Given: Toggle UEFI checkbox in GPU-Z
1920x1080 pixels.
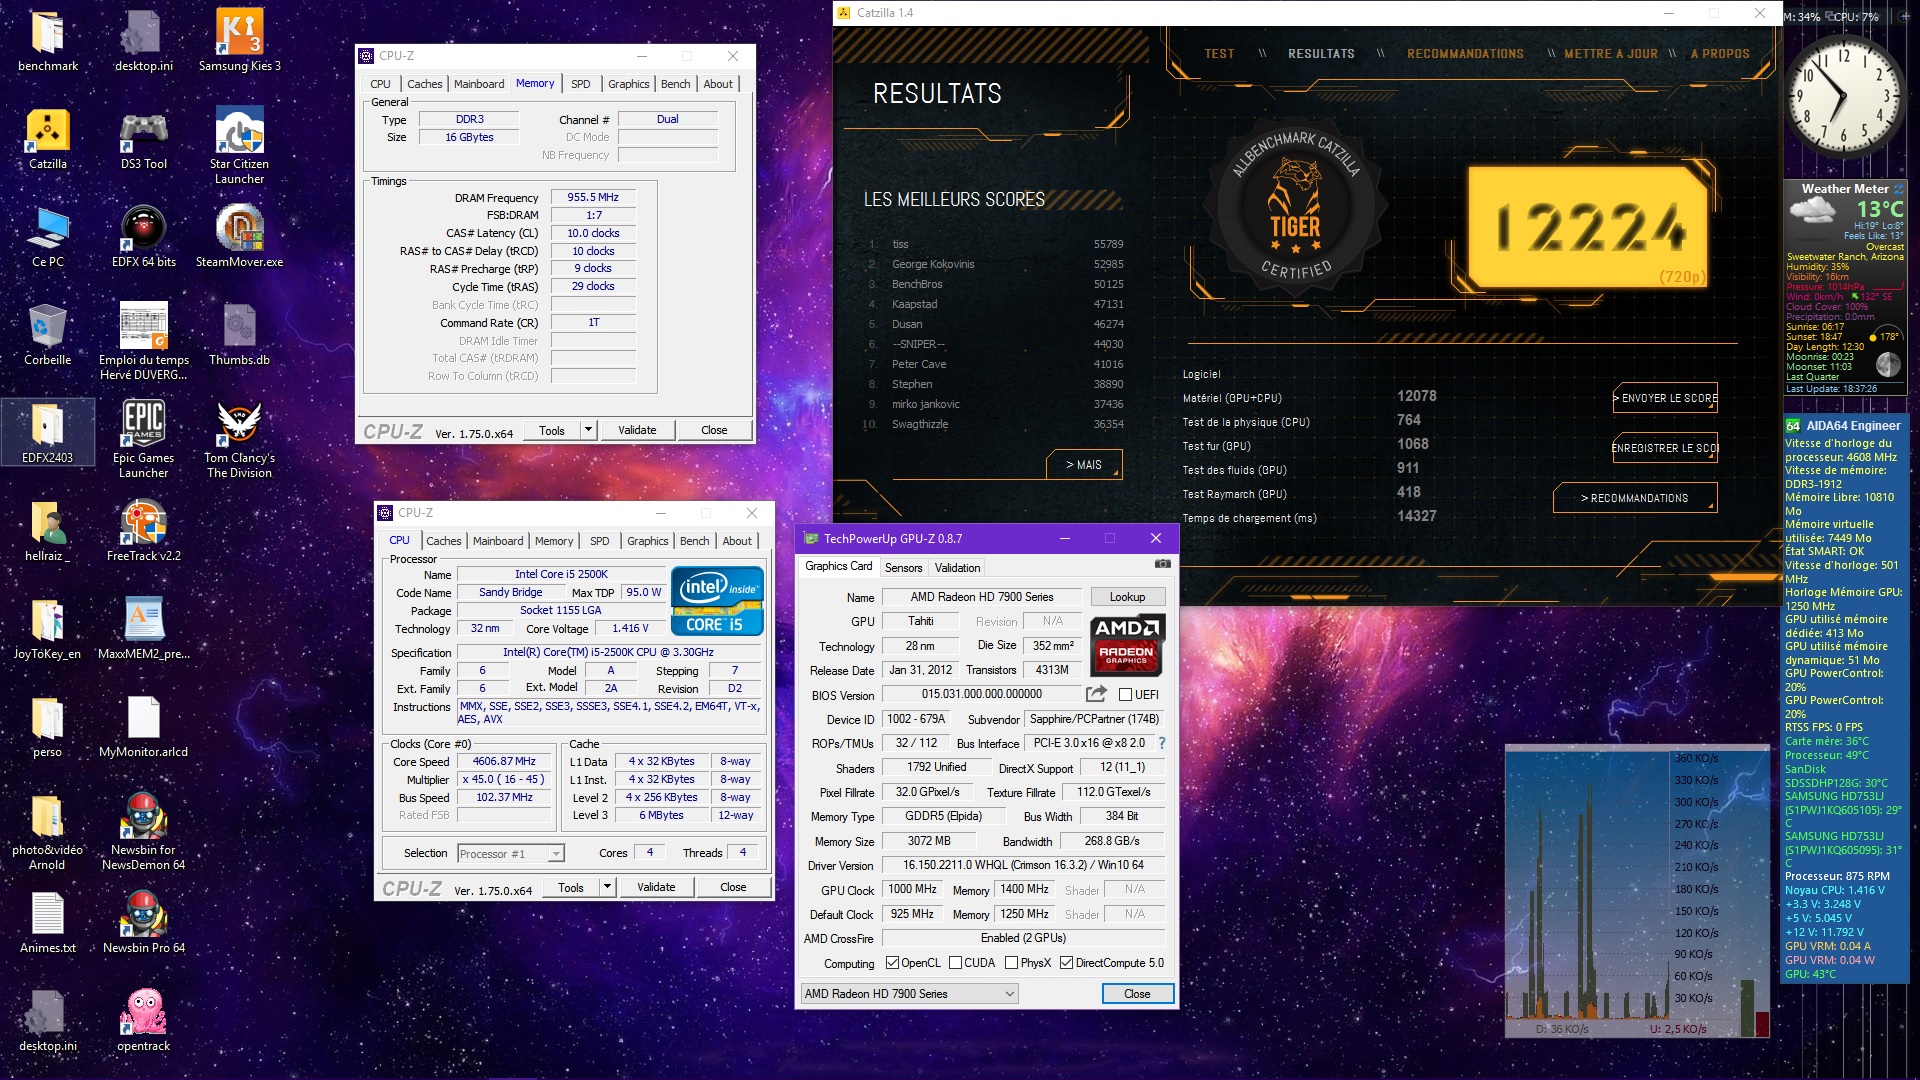Looking at the screenshot, I should pos(1125,694).
